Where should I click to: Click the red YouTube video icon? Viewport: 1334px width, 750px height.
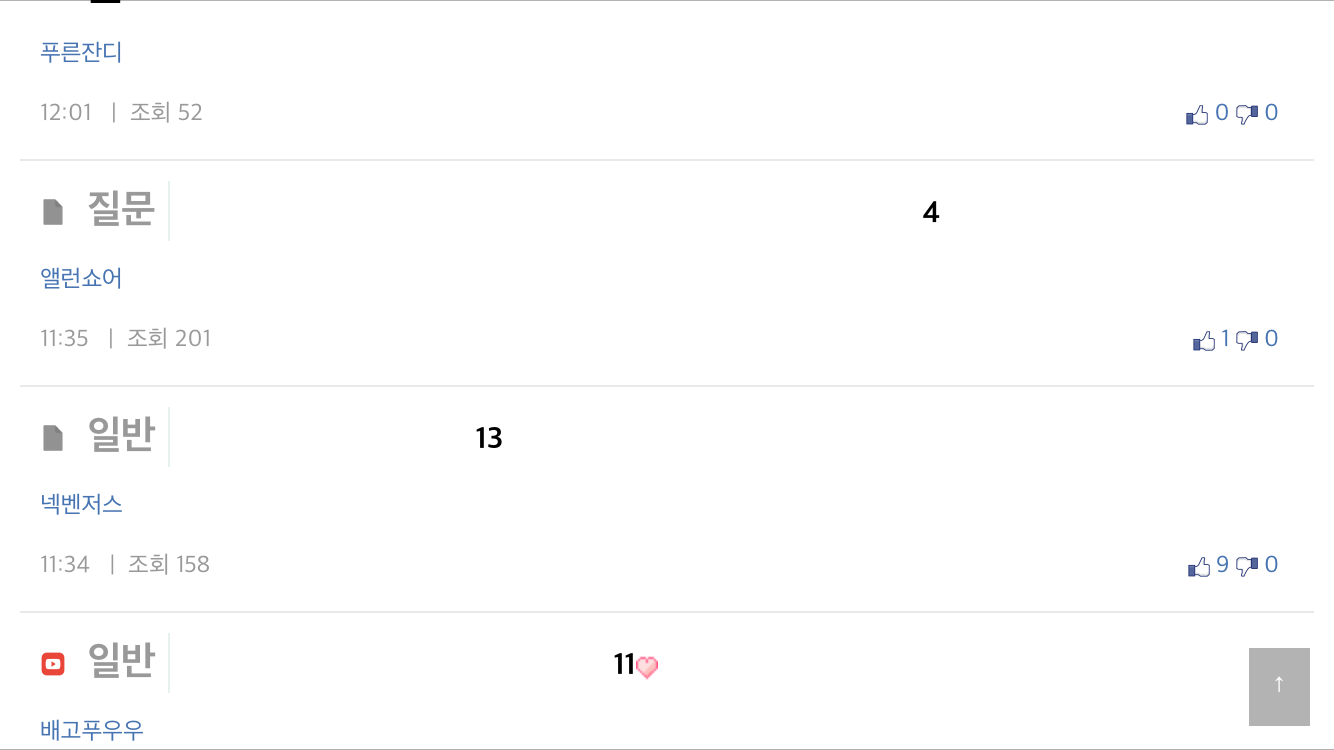(53, 664)
